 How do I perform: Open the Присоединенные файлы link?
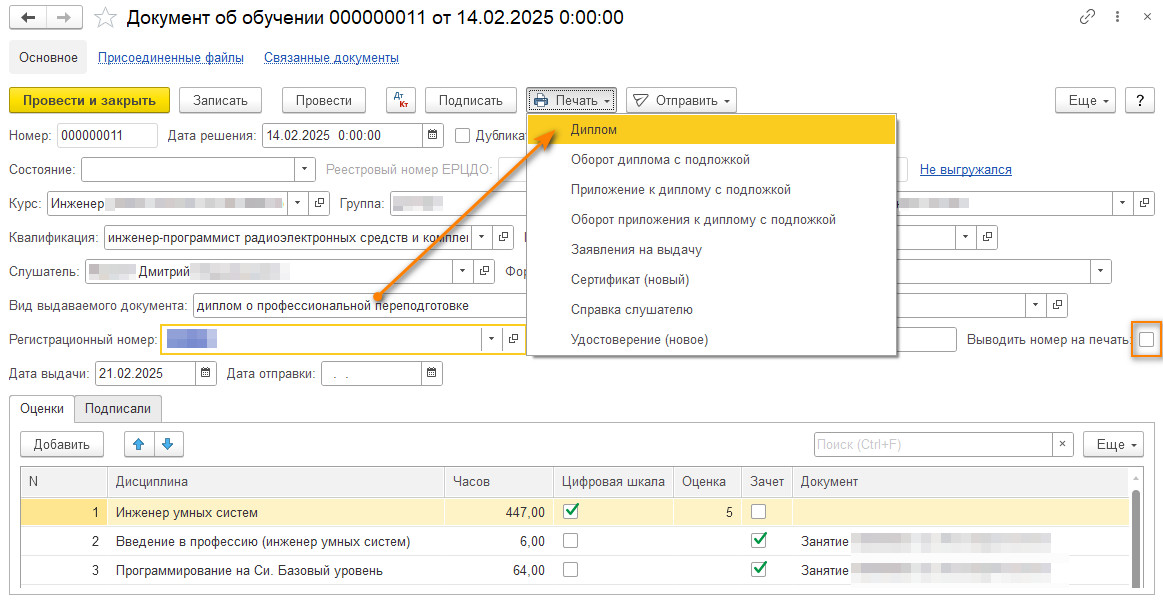point(171,58)
